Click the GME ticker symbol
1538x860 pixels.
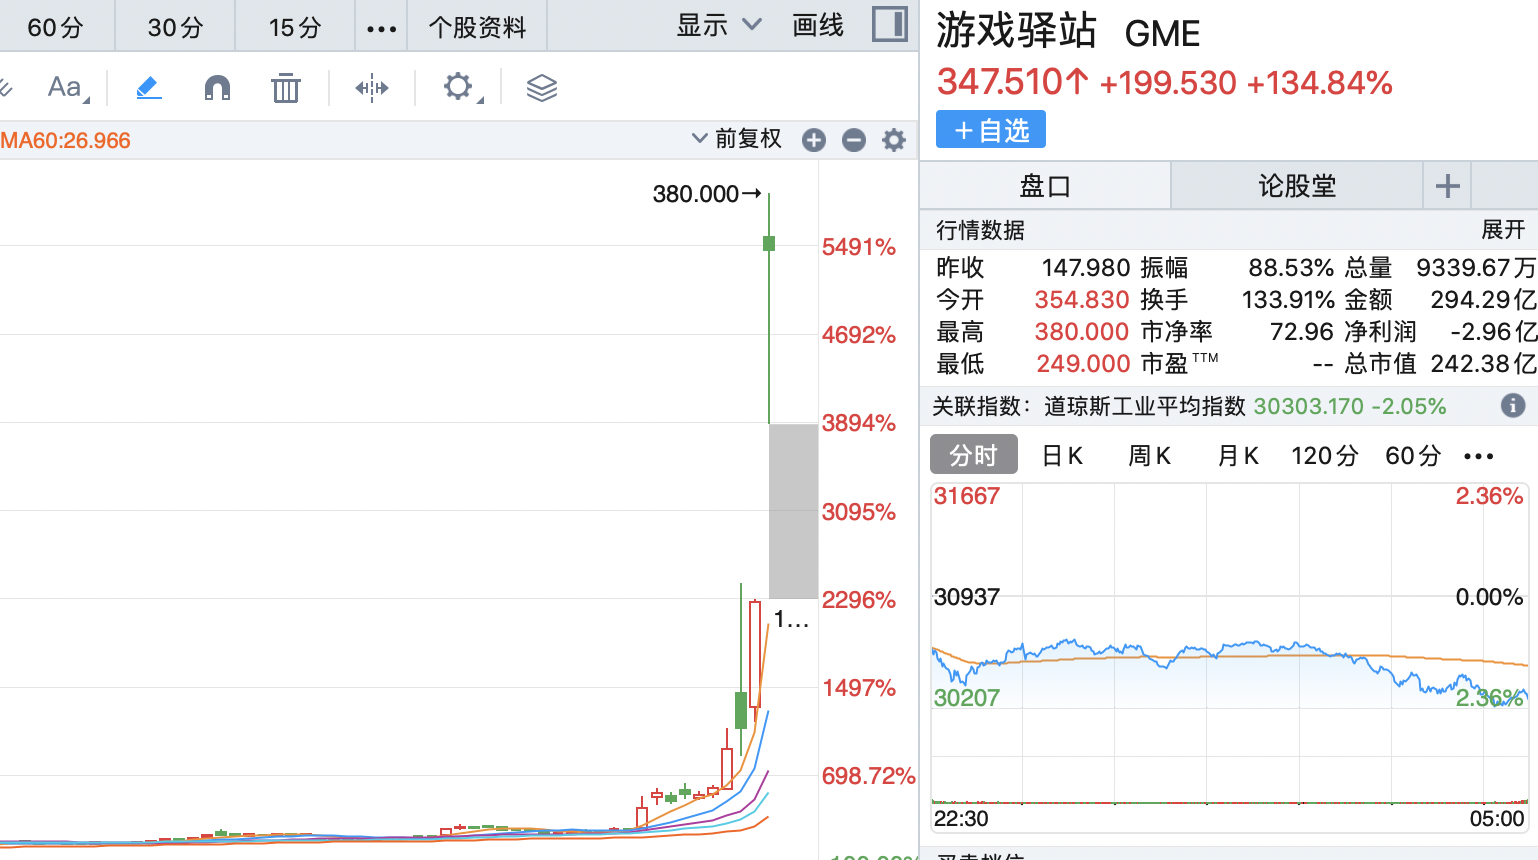pos(1162,34)
